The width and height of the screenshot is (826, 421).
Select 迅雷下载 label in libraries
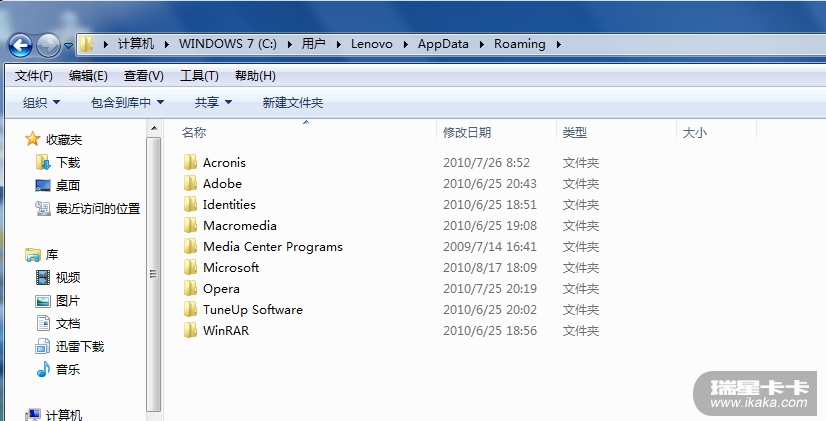tap(80, 346)
